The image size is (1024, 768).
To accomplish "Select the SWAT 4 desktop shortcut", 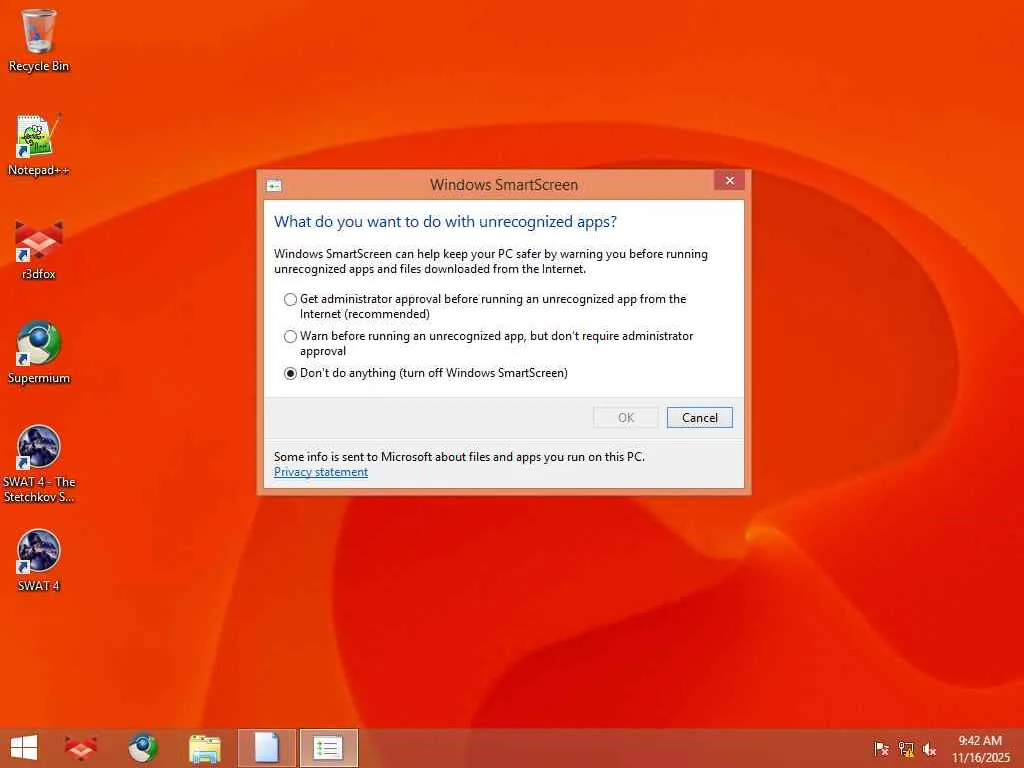I will coord(39,560).
